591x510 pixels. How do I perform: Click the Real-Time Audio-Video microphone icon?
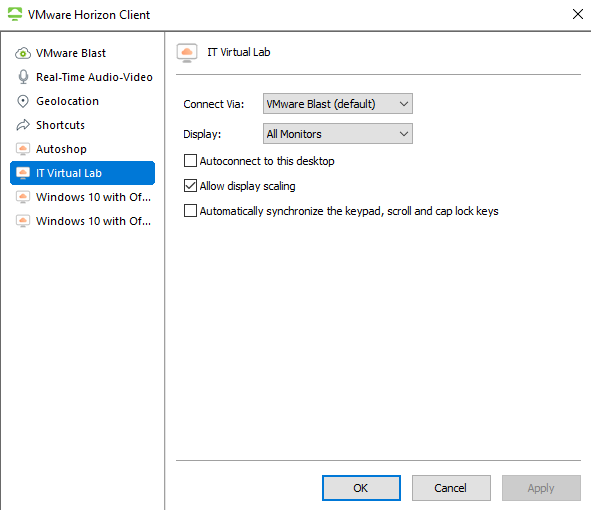pos(23,77)
